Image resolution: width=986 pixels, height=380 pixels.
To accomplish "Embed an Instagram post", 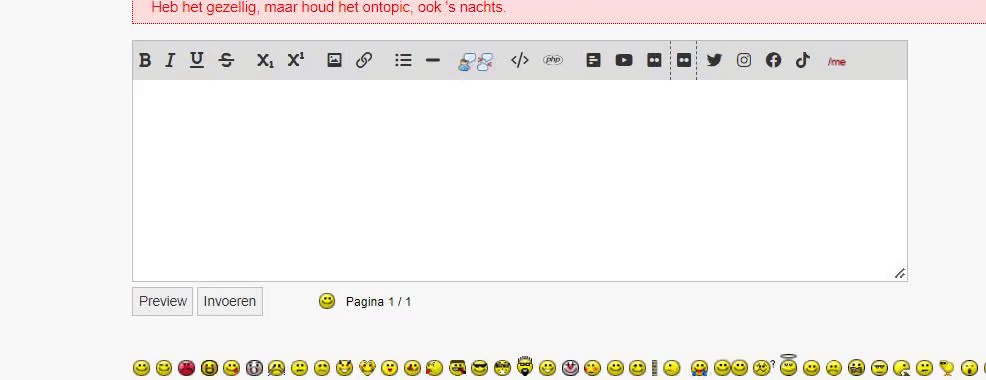I will point(744,60).
